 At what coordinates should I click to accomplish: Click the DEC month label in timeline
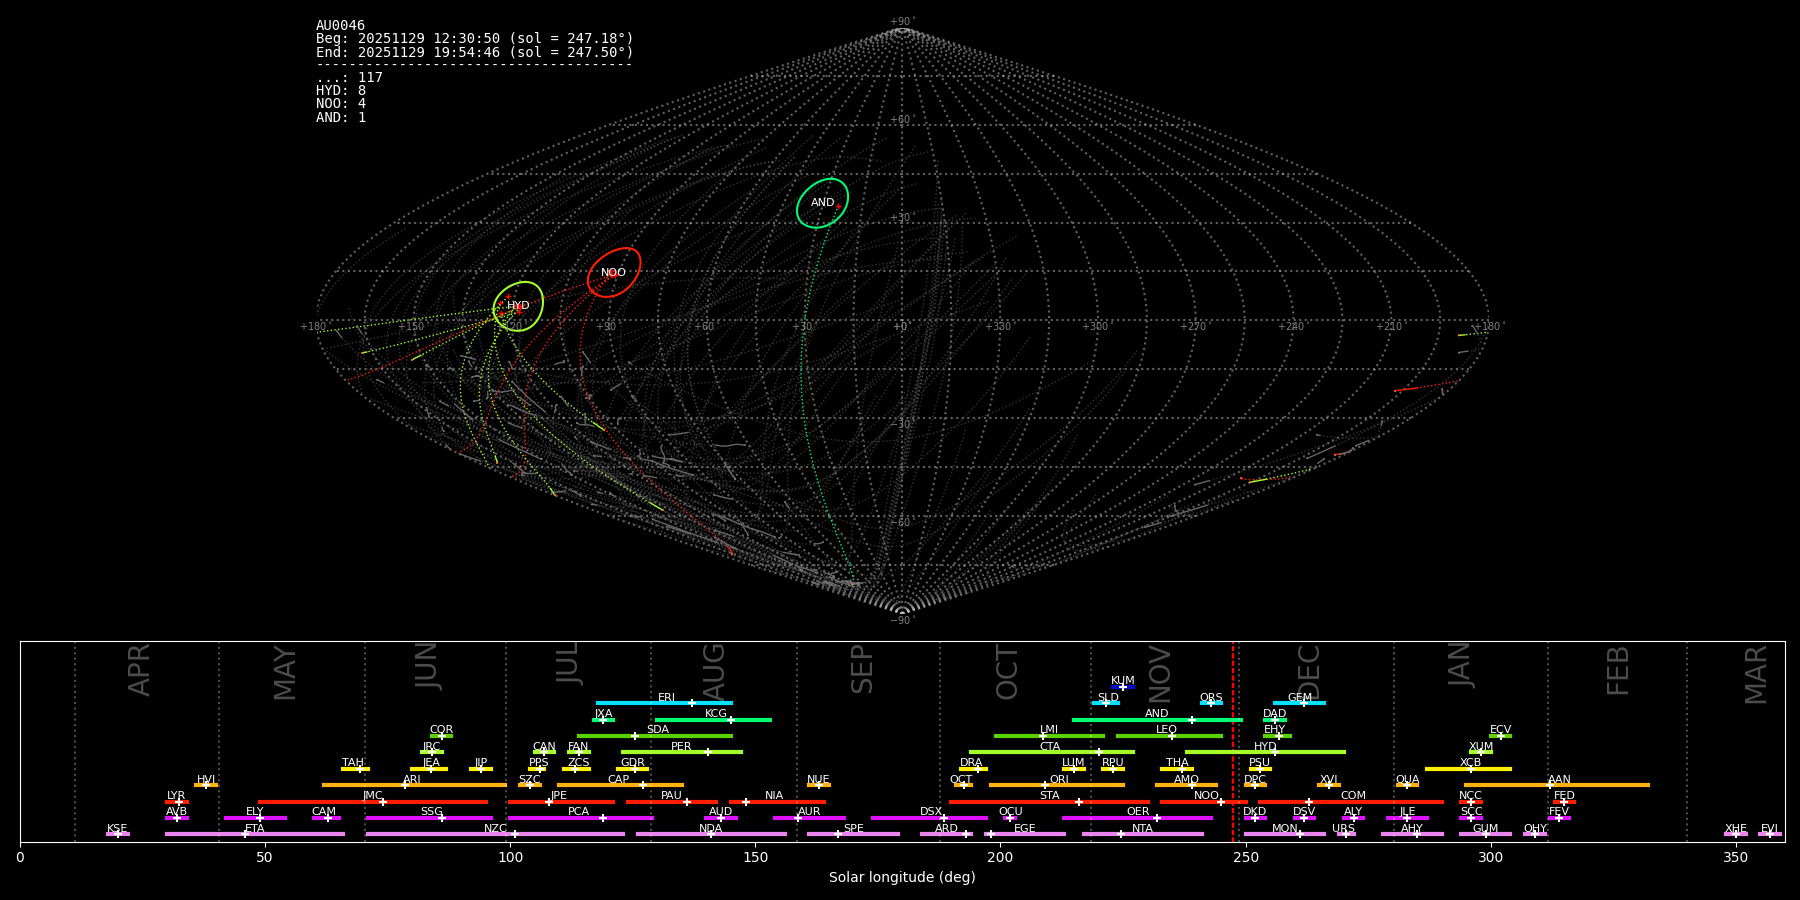[1309, 673]
